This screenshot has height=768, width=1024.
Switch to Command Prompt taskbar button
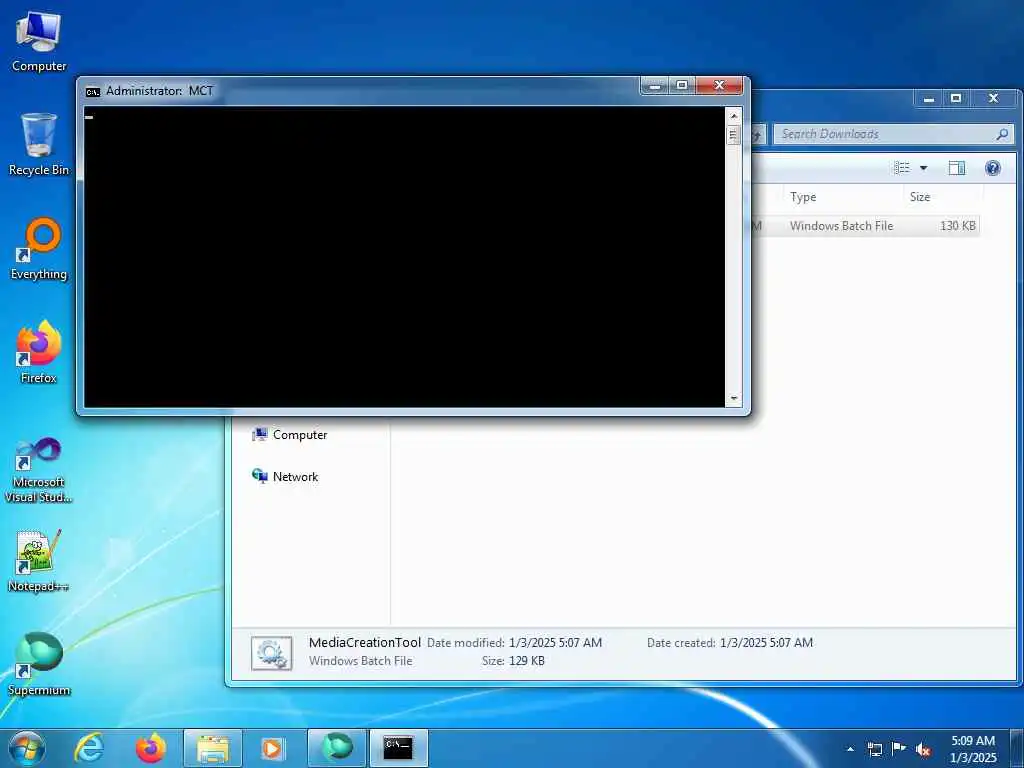[x=398, y=748]
